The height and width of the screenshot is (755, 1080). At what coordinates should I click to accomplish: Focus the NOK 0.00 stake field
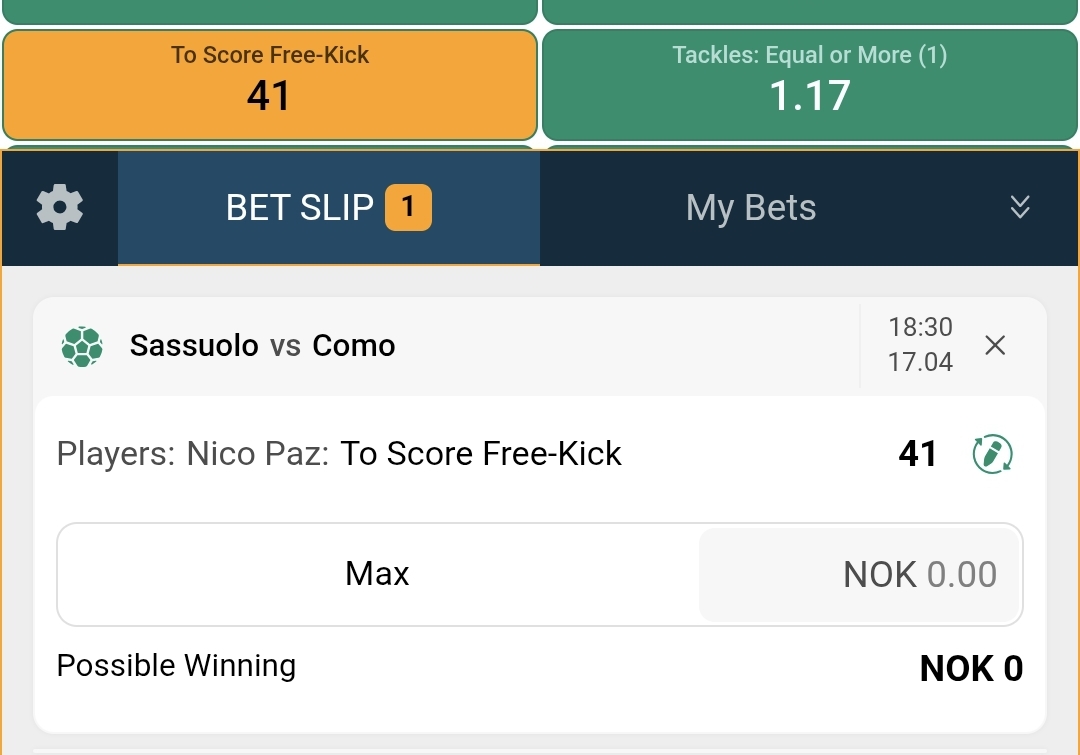point(860,575)
